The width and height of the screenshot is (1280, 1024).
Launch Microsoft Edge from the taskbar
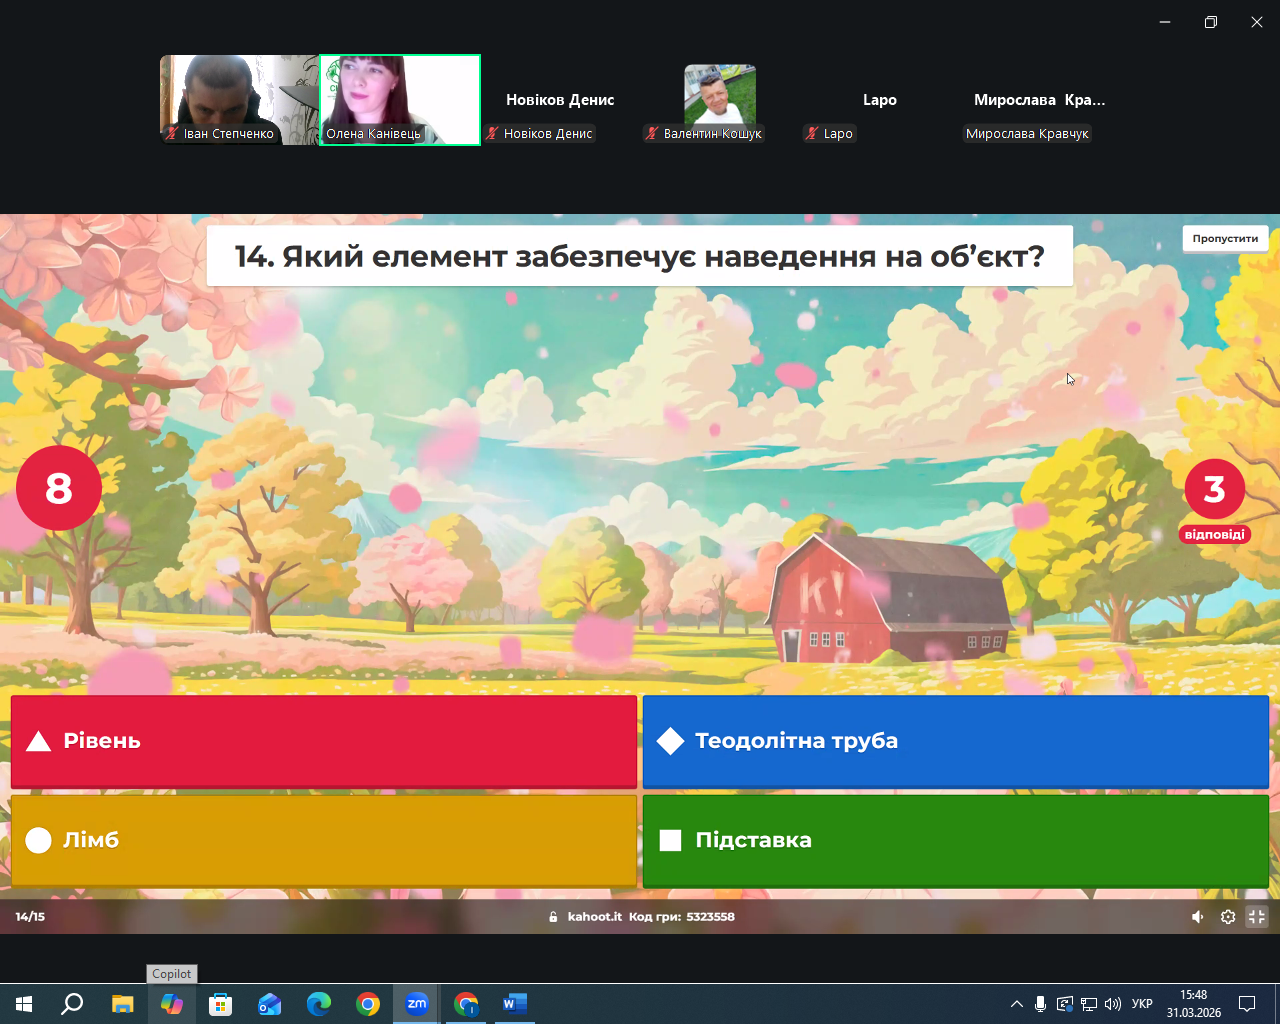pyautogui.click(x=319, y=1004)
